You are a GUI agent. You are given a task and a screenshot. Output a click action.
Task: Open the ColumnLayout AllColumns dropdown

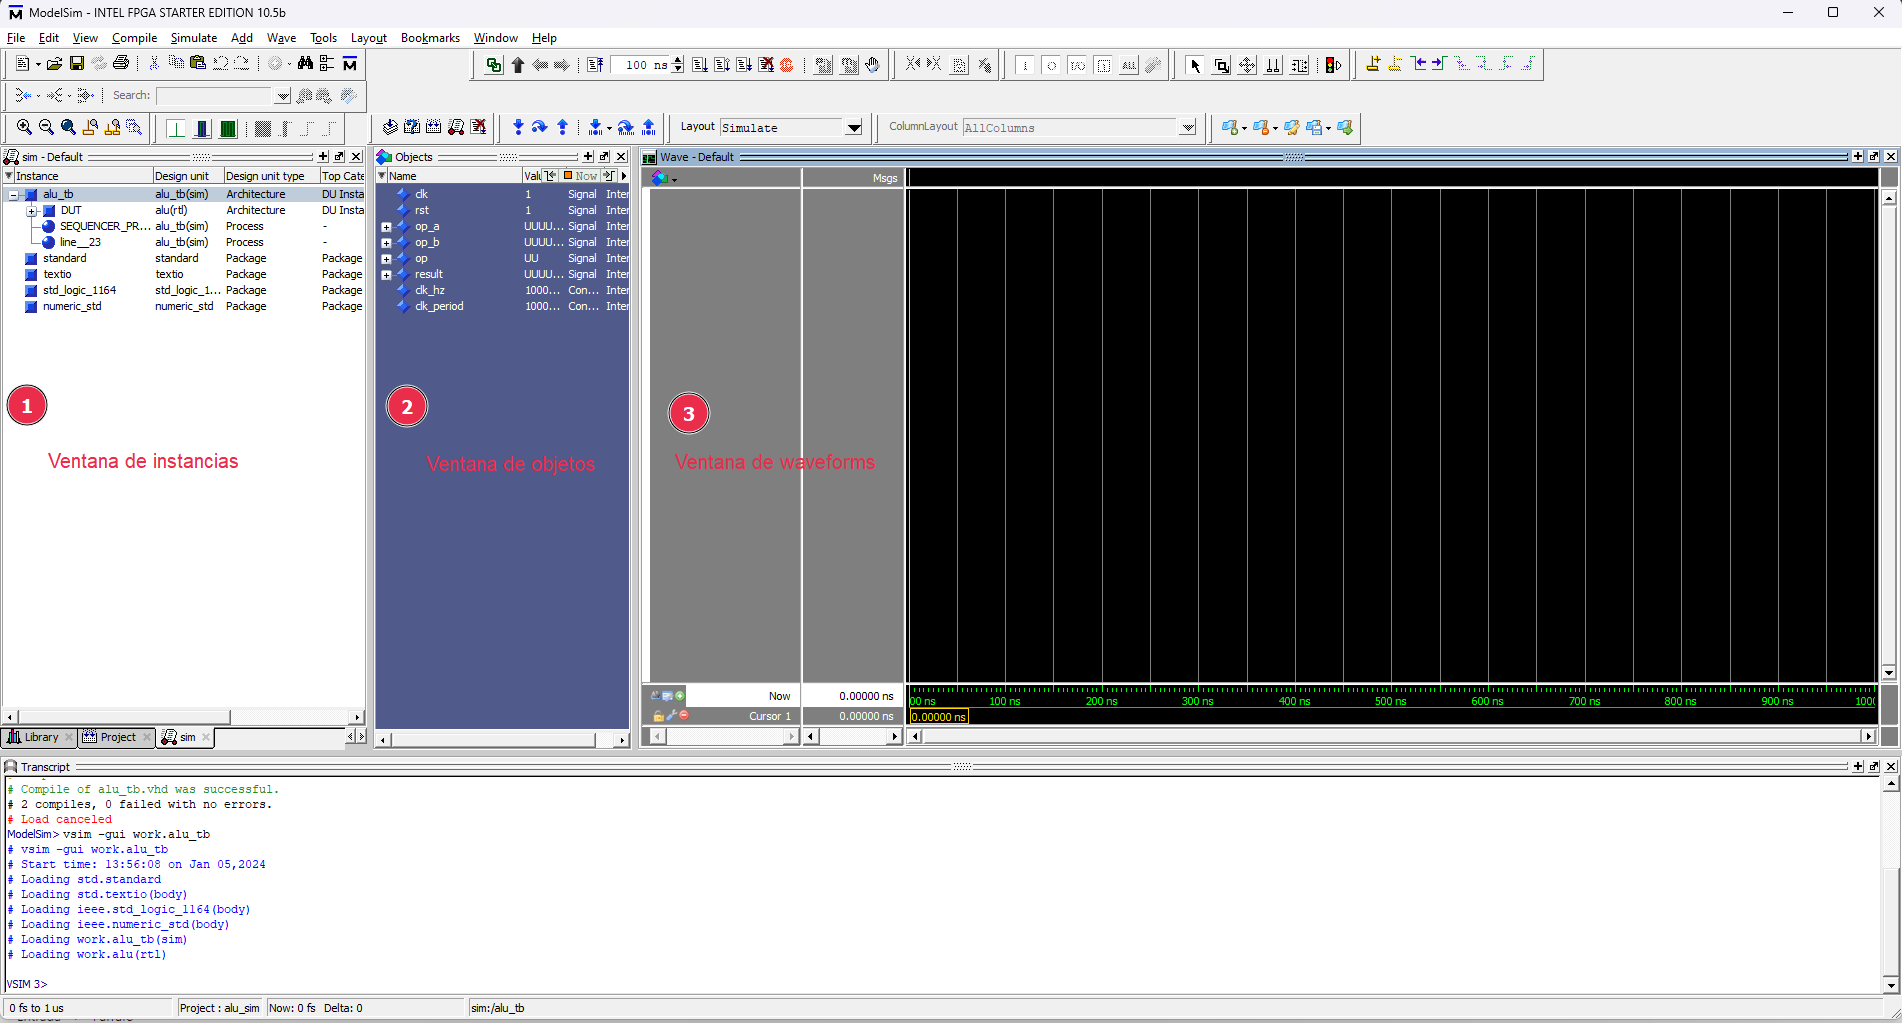click(1188, 127)
